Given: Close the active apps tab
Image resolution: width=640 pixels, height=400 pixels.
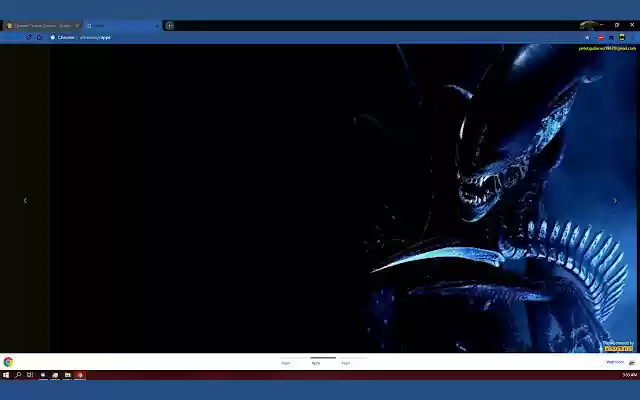Looking at the screenshot, I should point(157,26).
